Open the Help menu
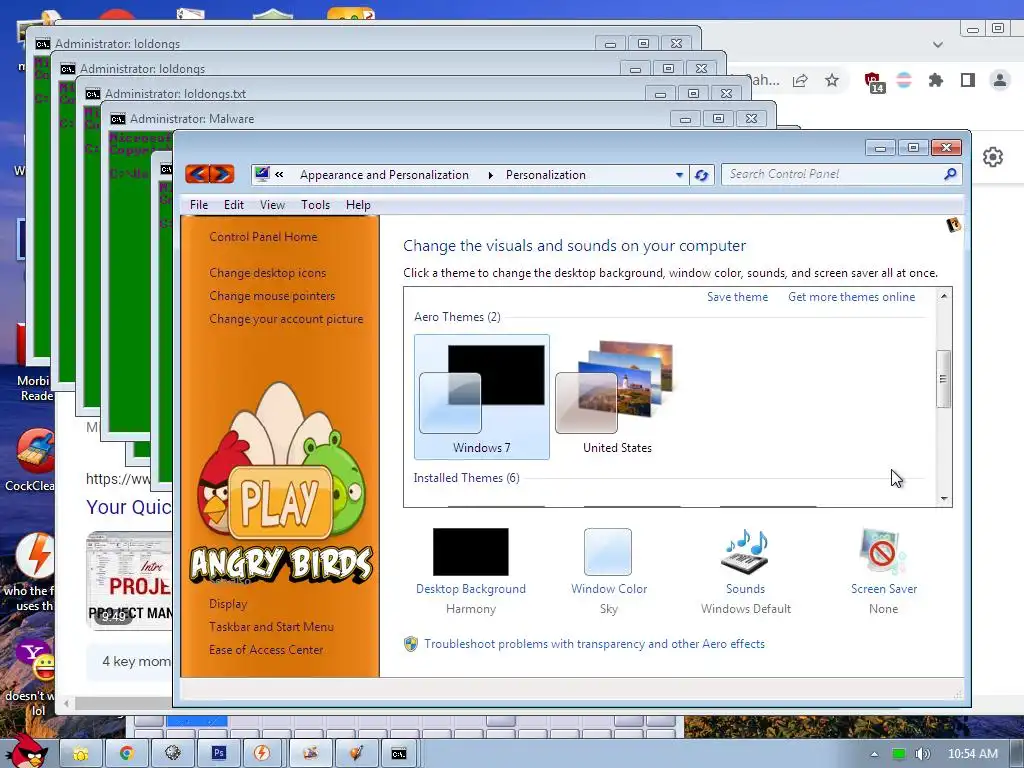This screenshot has width=1024, height=768. pos(358,205)
